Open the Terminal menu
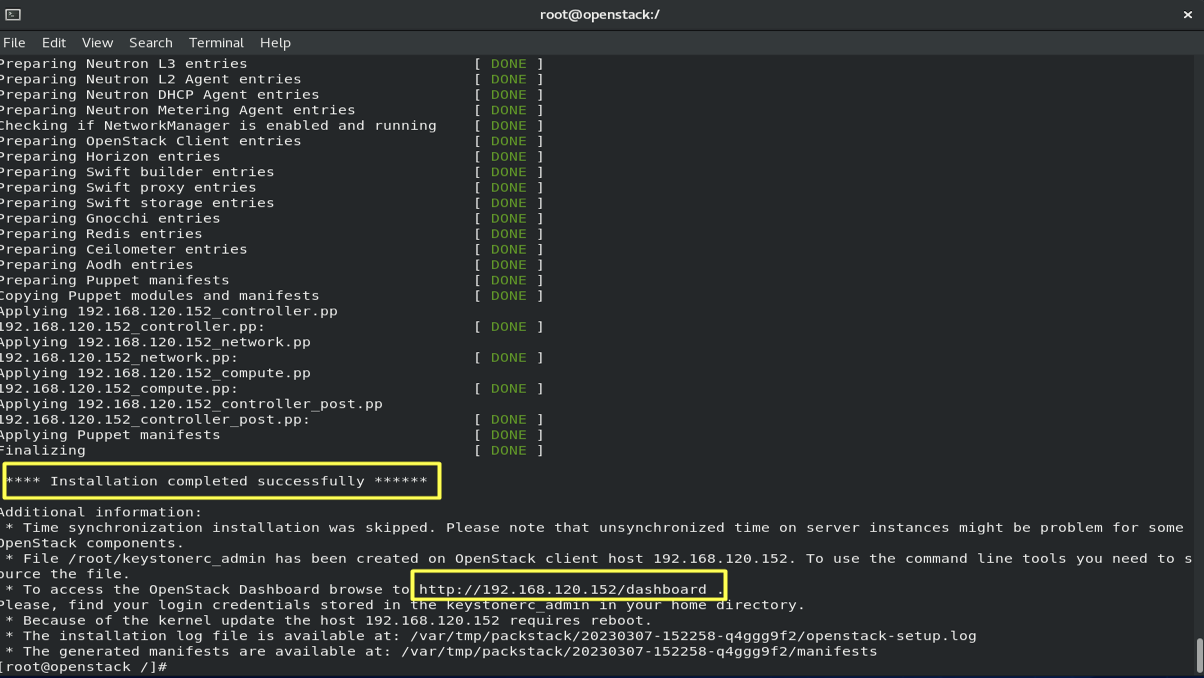Viewport: 1204px width, 678px height. 216,43
